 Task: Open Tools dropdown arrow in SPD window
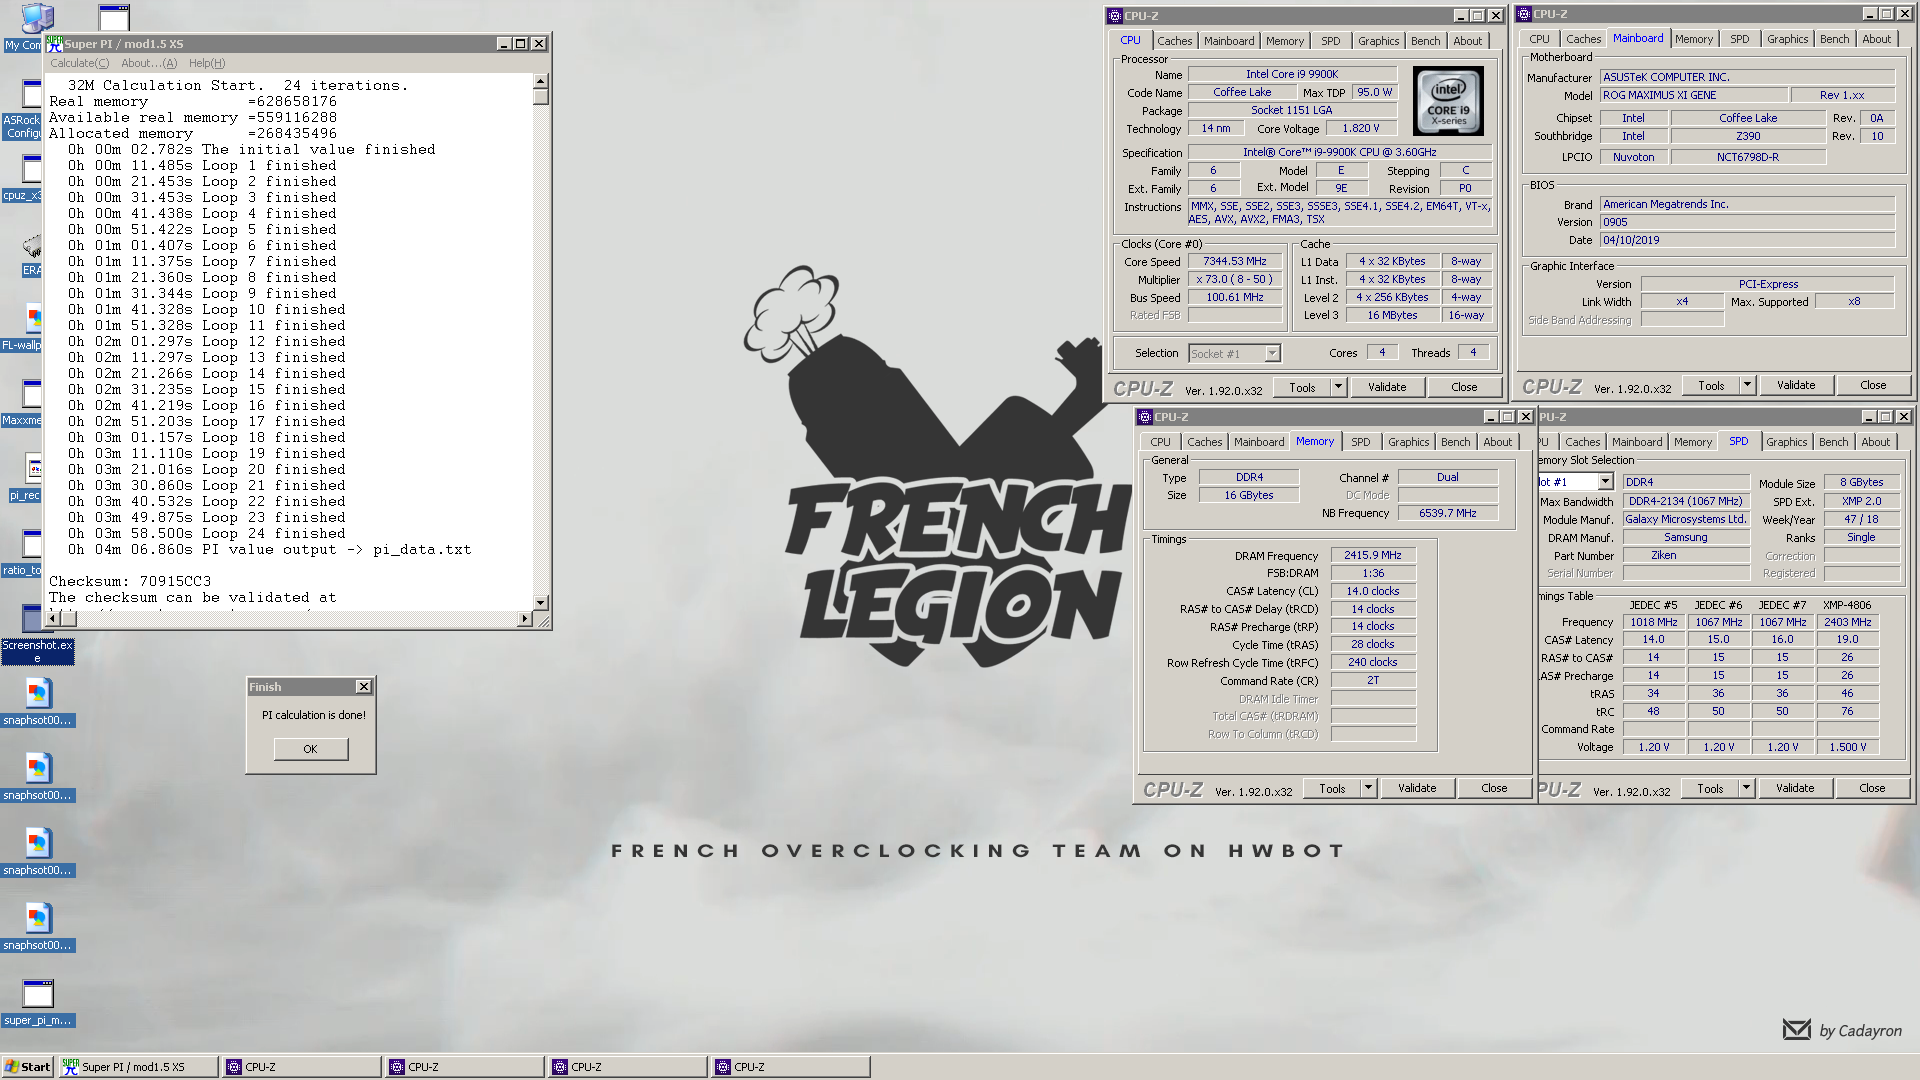click(x=1746, y=788)
